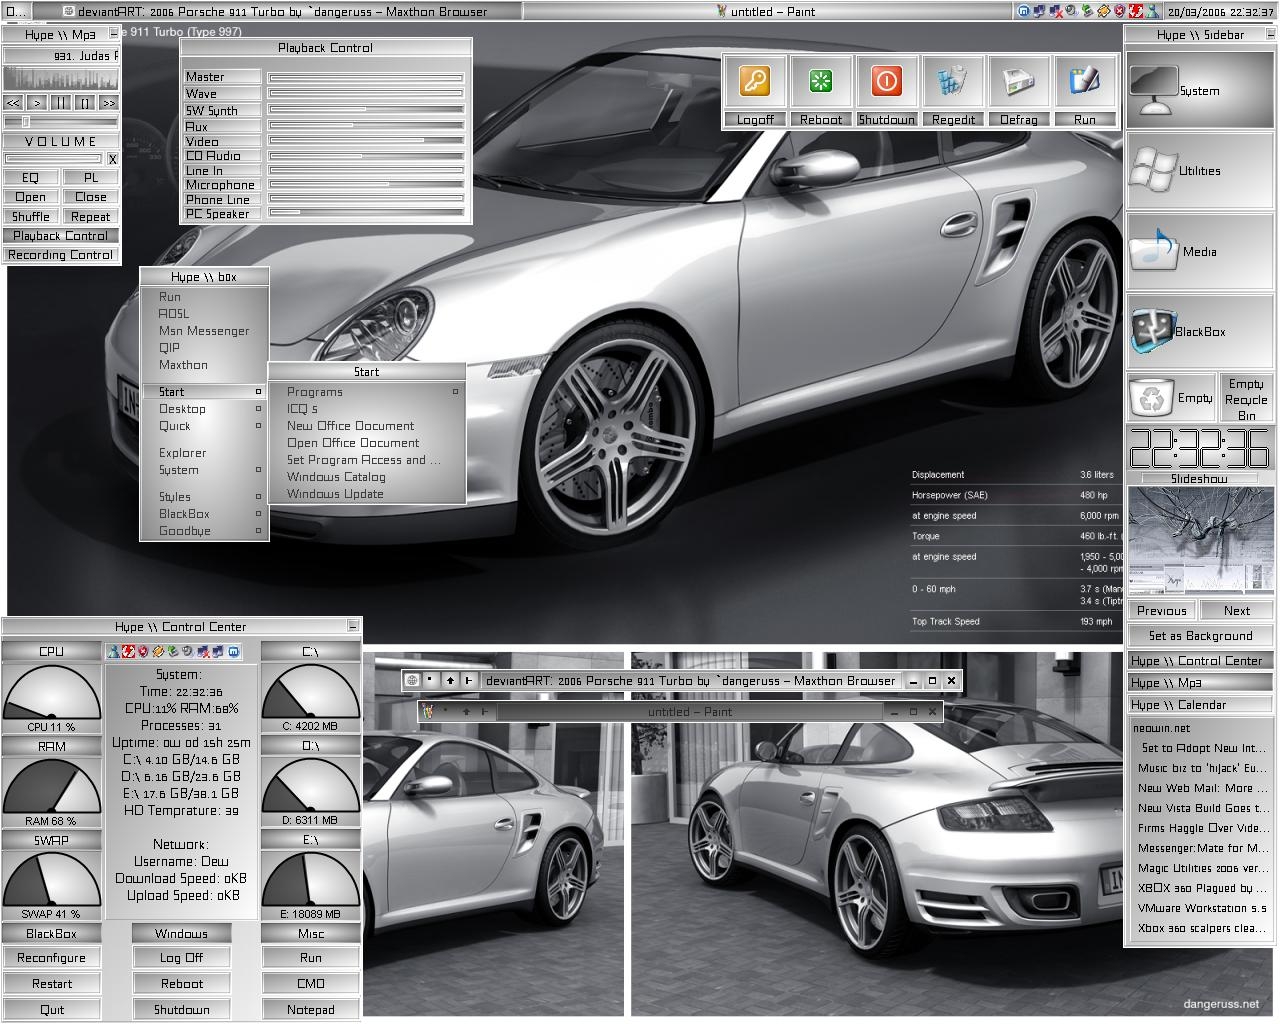The image size is (1280, 1024).
Task: Click Previous under the Slideshow
Action: click(1161, 611)
